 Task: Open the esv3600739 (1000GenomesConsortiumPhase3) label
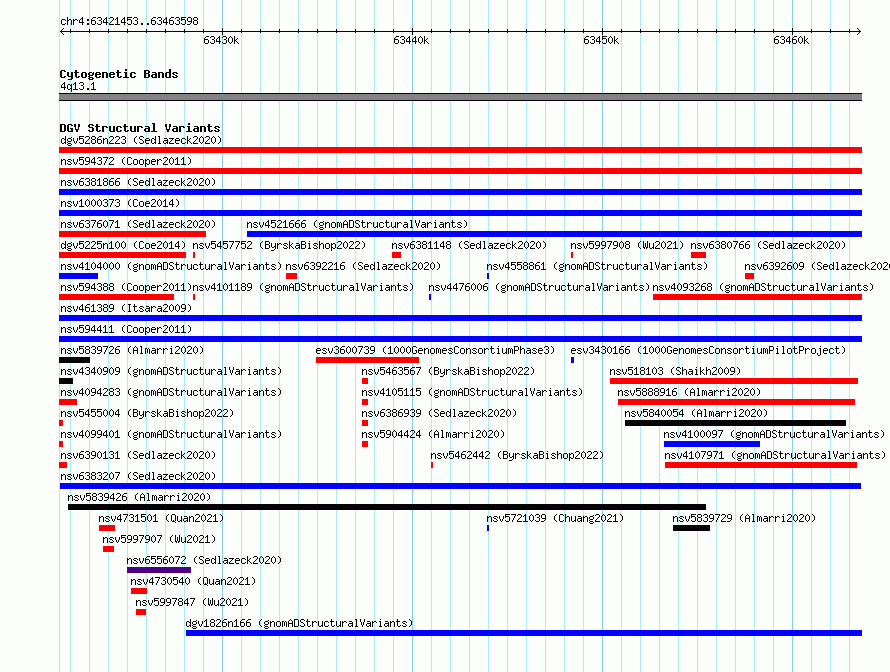(x=435, y=350)
